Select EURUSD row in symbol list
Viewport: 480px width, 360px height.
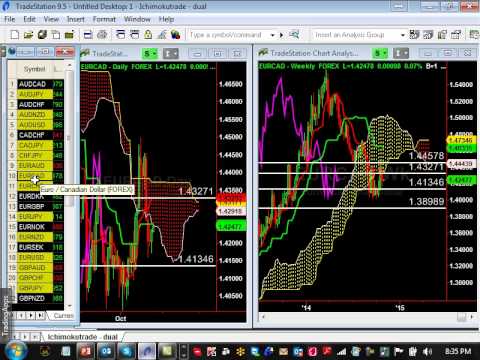[35, 257]
